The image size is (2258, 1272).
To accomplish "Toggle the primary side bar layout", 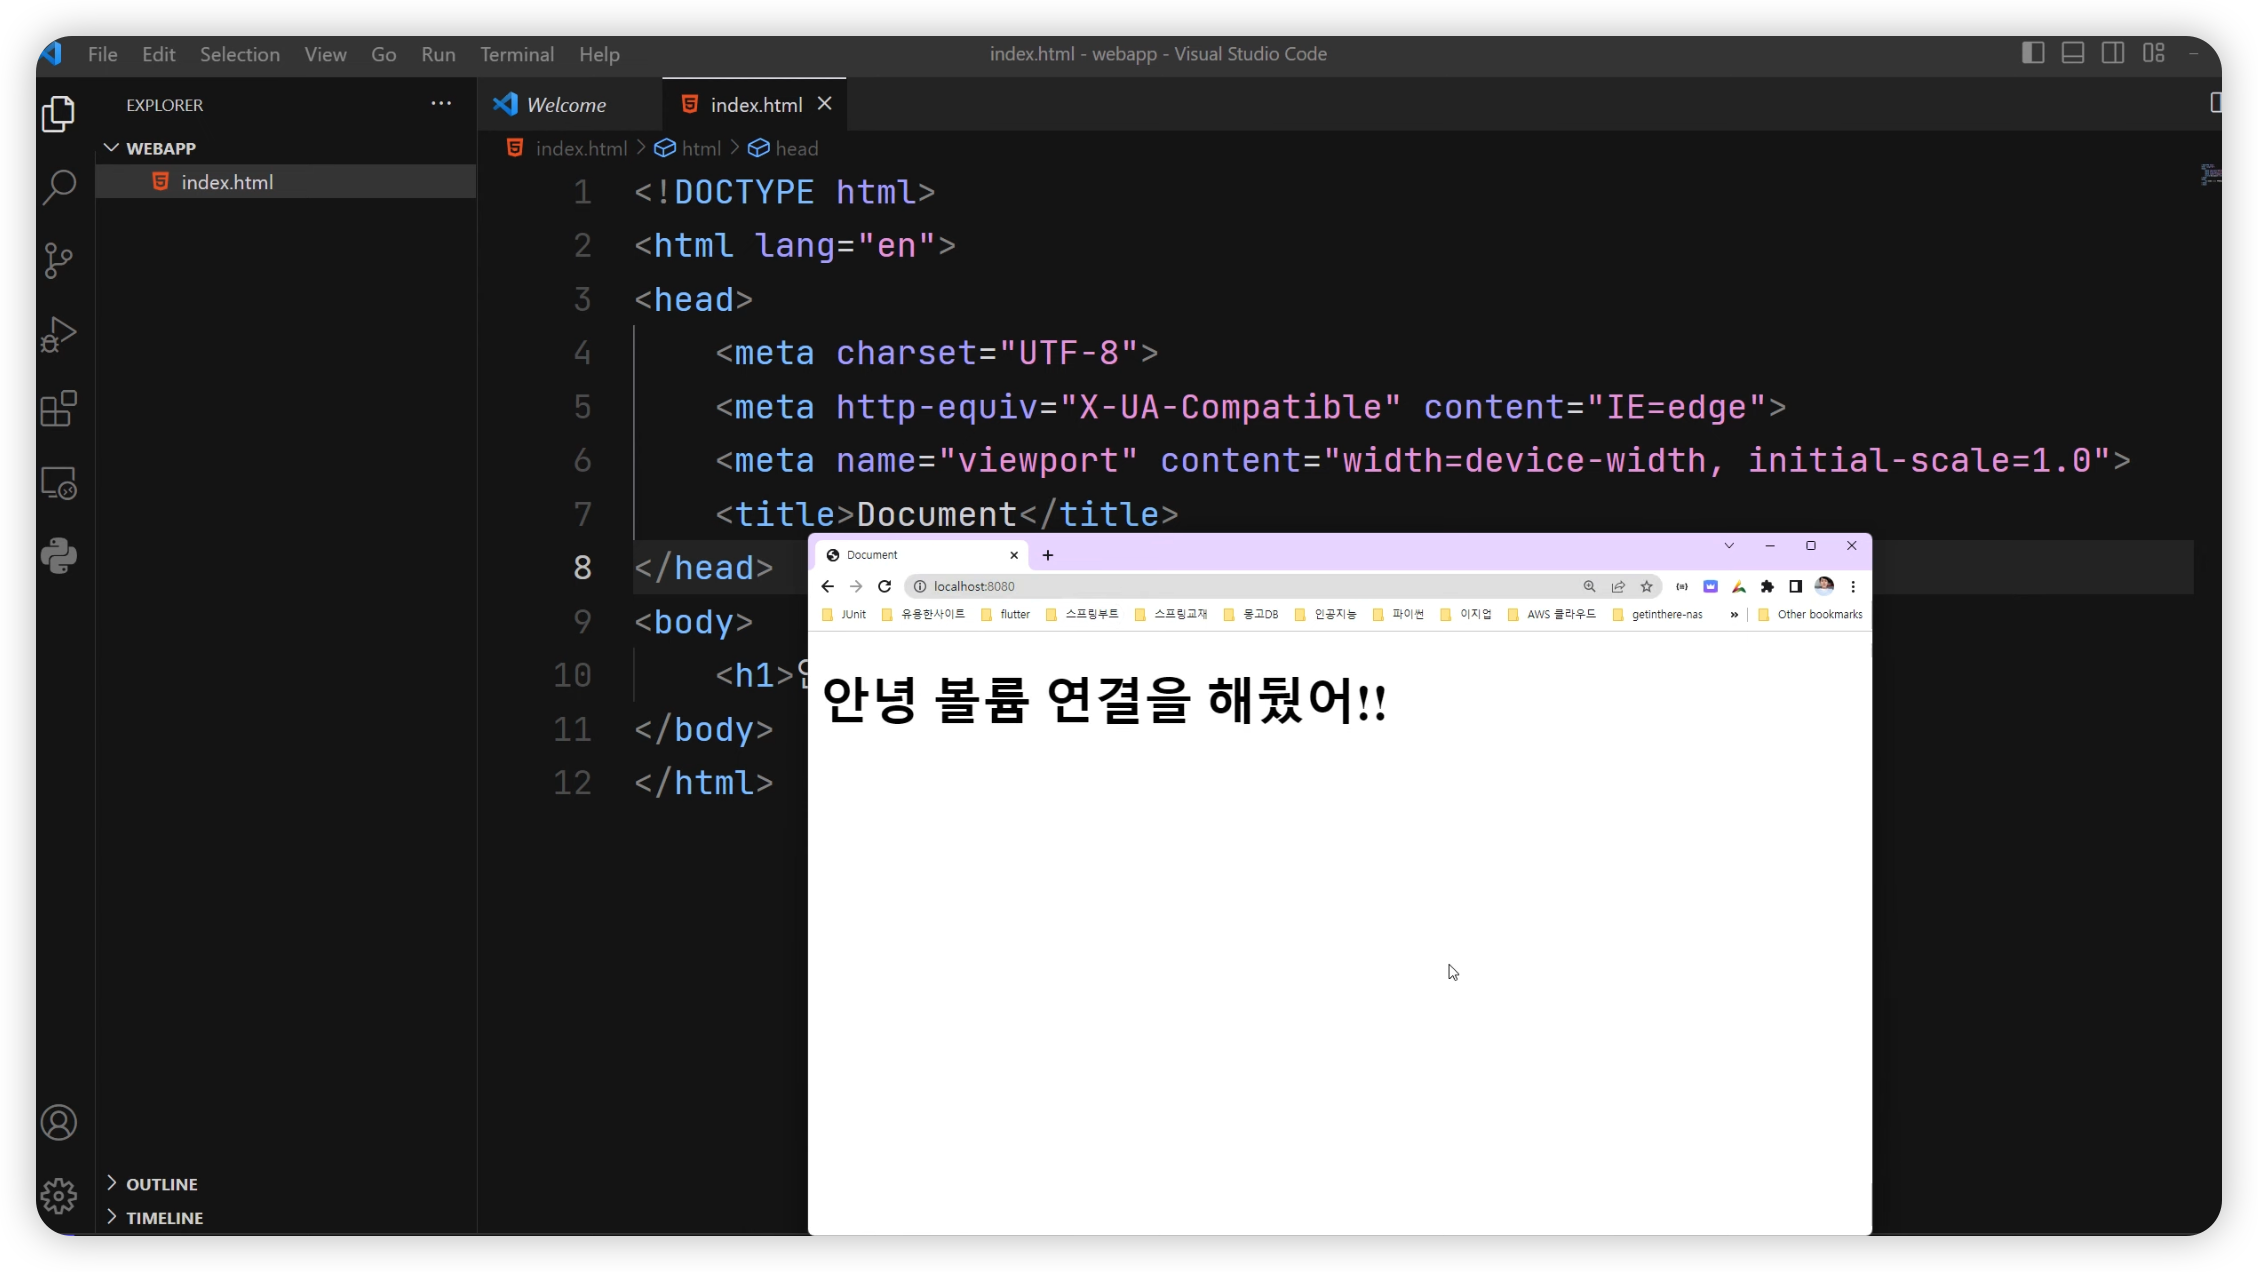I will [x=2032, y=53].
